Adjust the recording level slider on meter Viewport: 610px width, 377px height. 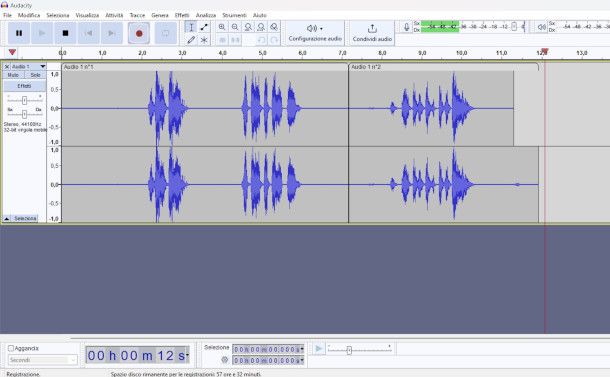click(514, 26)
